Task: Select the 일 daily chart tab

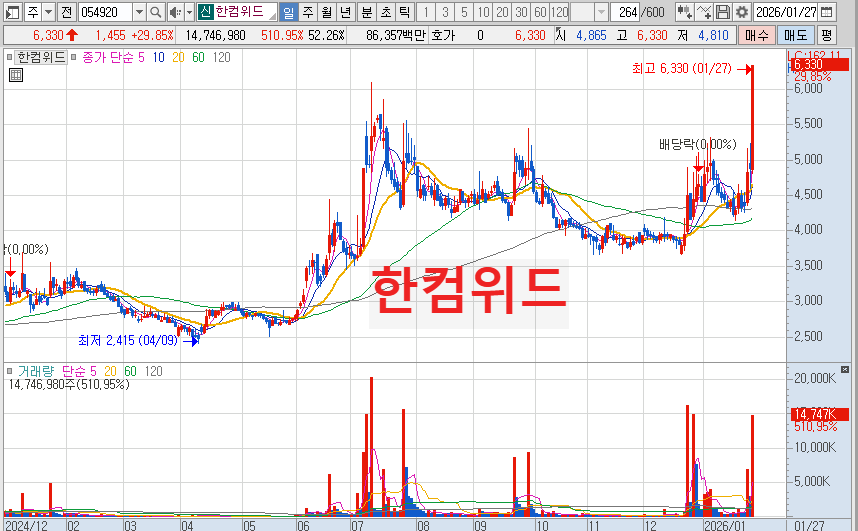Action: [x=288, y=11]
